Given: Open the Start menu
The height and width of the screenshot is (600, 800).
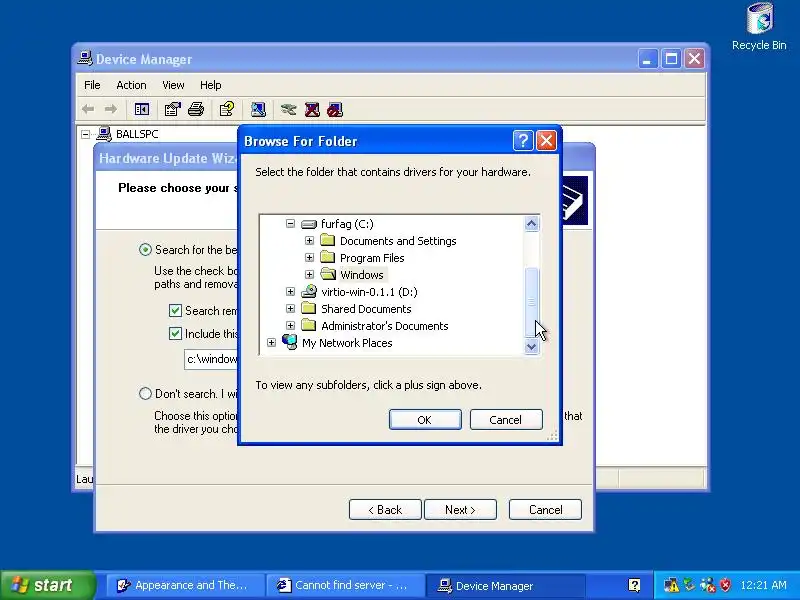Looking at the screenshot, I should 47,585.
